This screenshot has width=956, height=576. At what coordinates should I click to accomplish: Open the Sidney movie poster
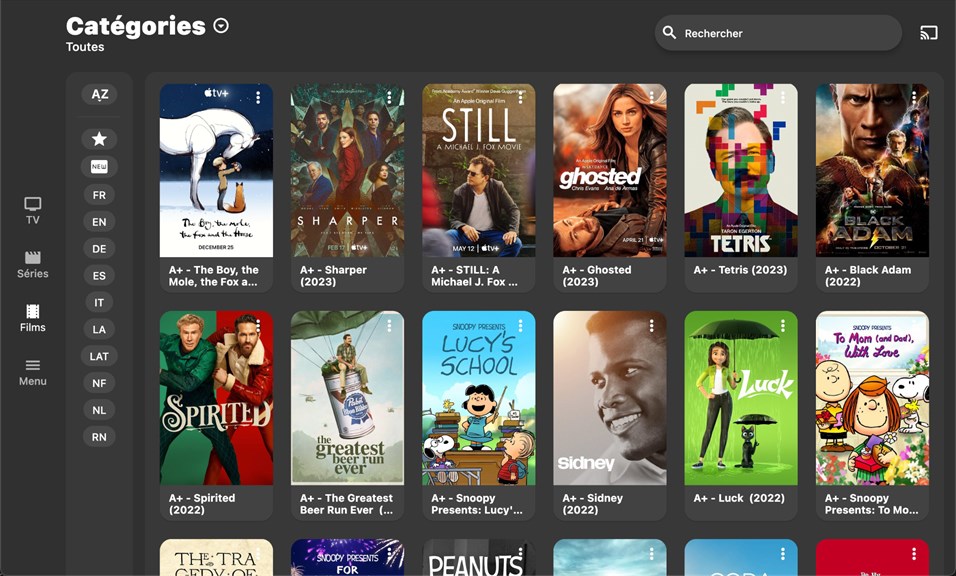(x=610, y=398)
